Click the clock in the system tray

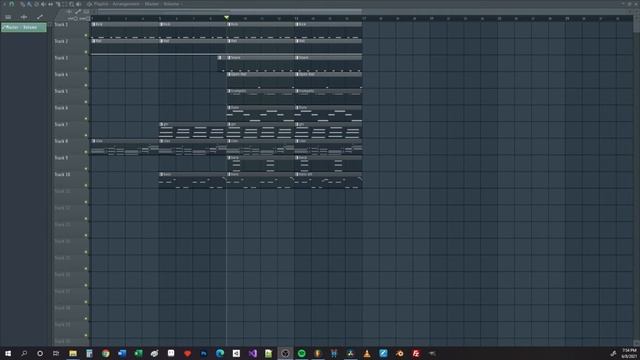coord(629,353)
